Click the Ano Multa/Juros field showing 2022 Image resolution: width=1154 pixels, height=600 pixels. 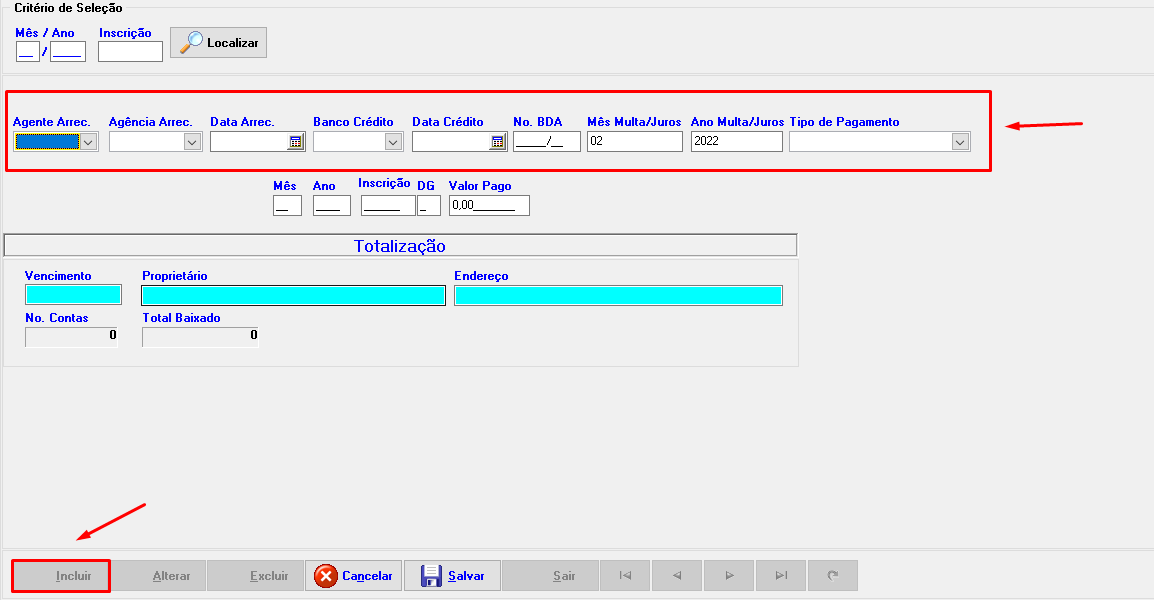[736, 142]
